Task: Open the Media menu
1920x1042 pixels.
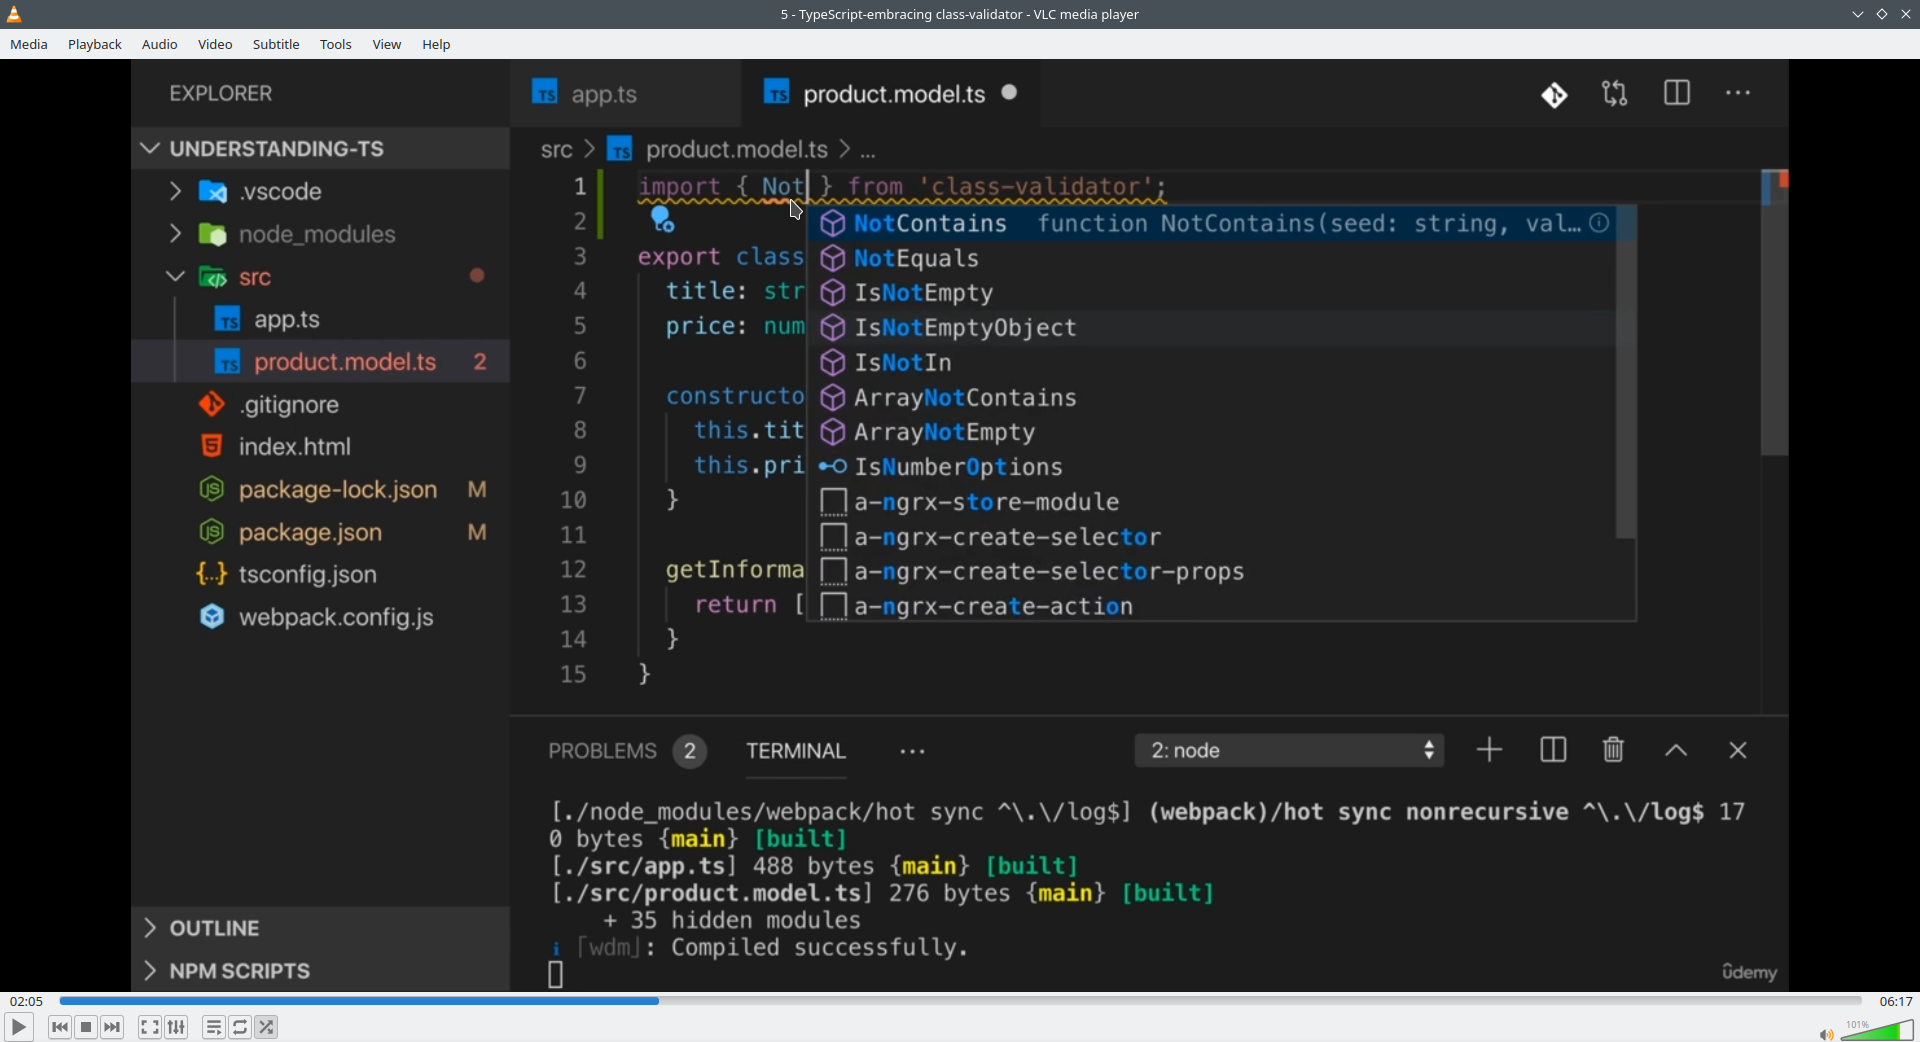Action: coord(29,45)
